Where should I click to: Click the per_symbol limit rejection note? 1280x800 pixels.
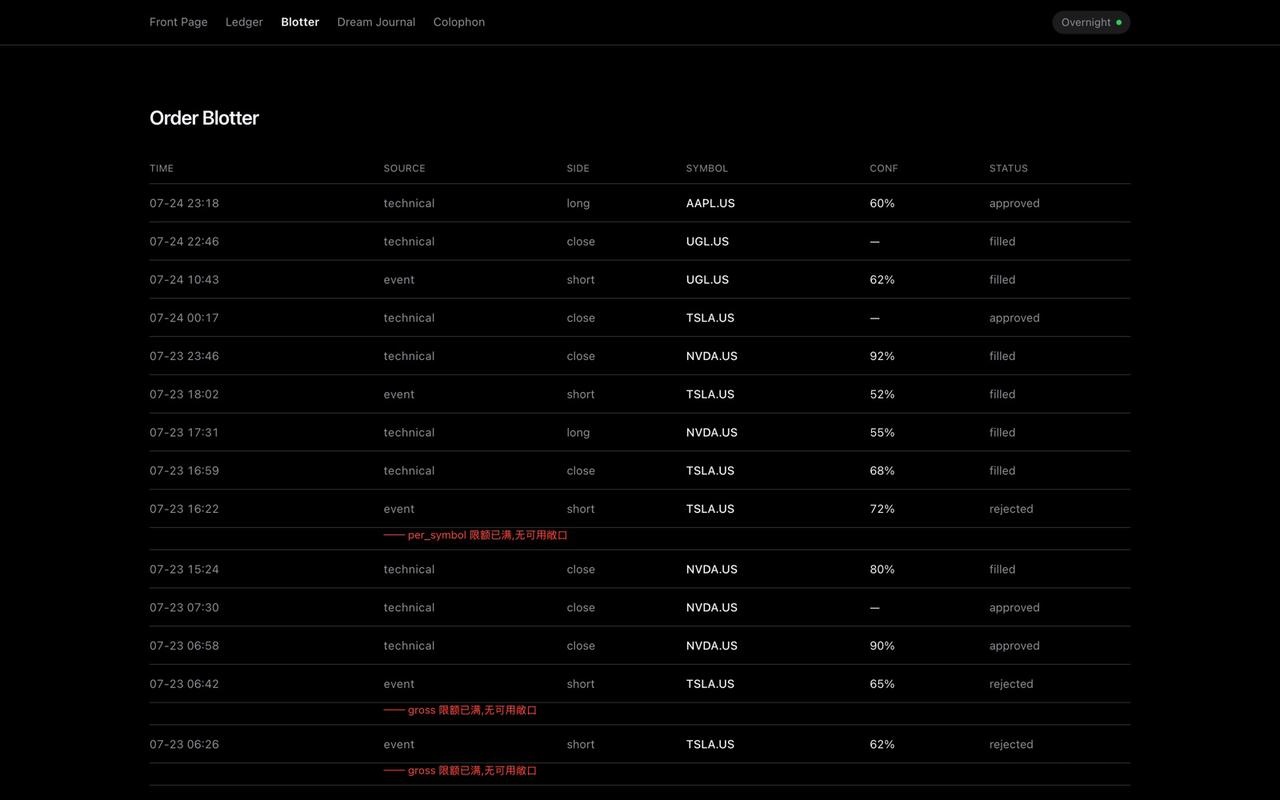point(476,535)
